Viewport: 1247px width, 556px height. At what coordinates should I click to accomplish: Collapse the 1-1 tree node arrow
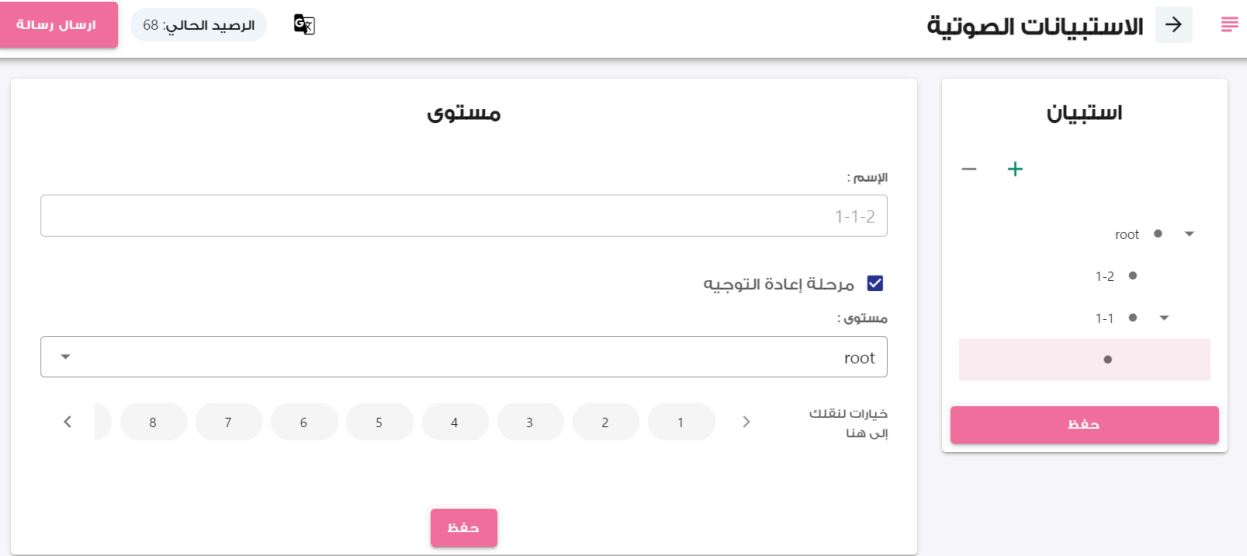(x=1164, y=318)
